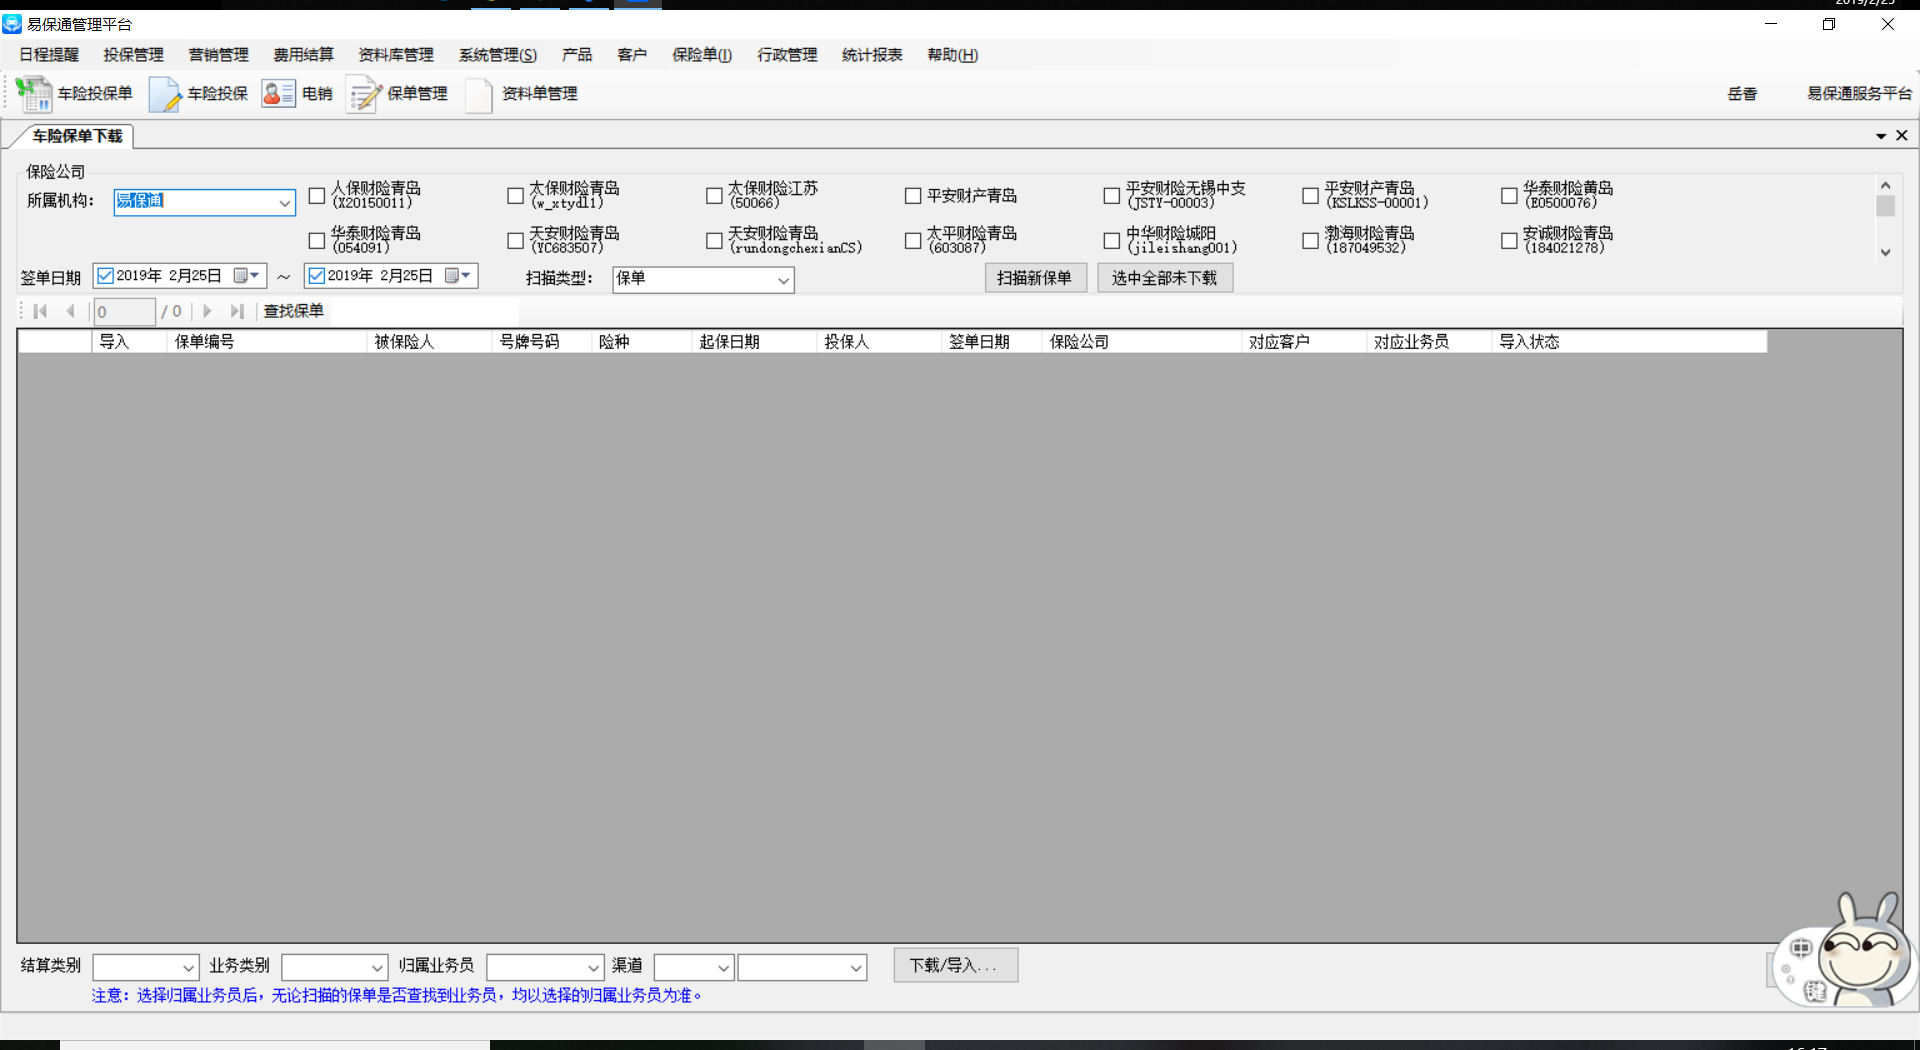Open the 统计报表 menu

(872, 55)
